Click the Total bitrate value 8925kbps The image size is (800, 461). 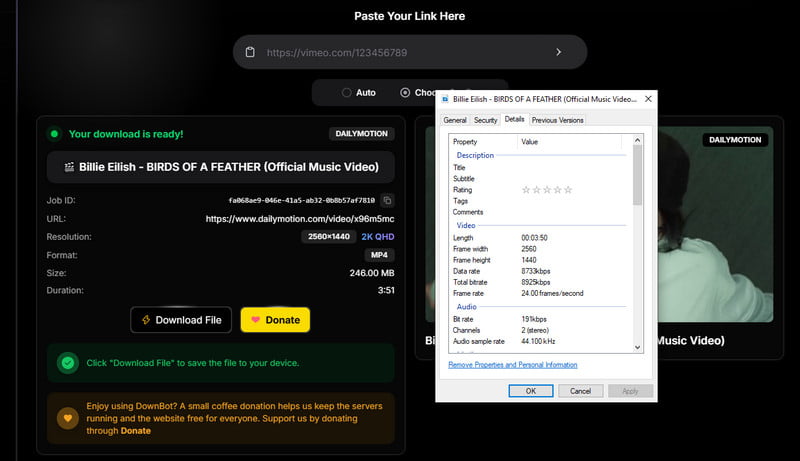[x=536, y=283]
